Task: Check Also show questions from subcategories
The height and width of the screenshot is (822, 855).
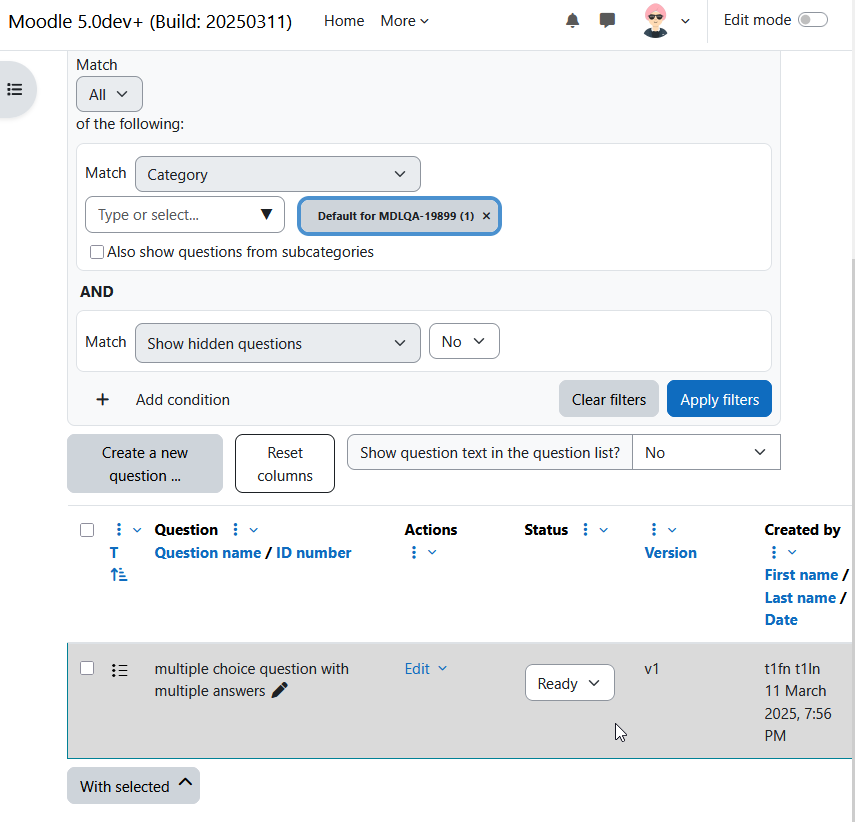Action: pyautogui.click(x=97, y=252)
